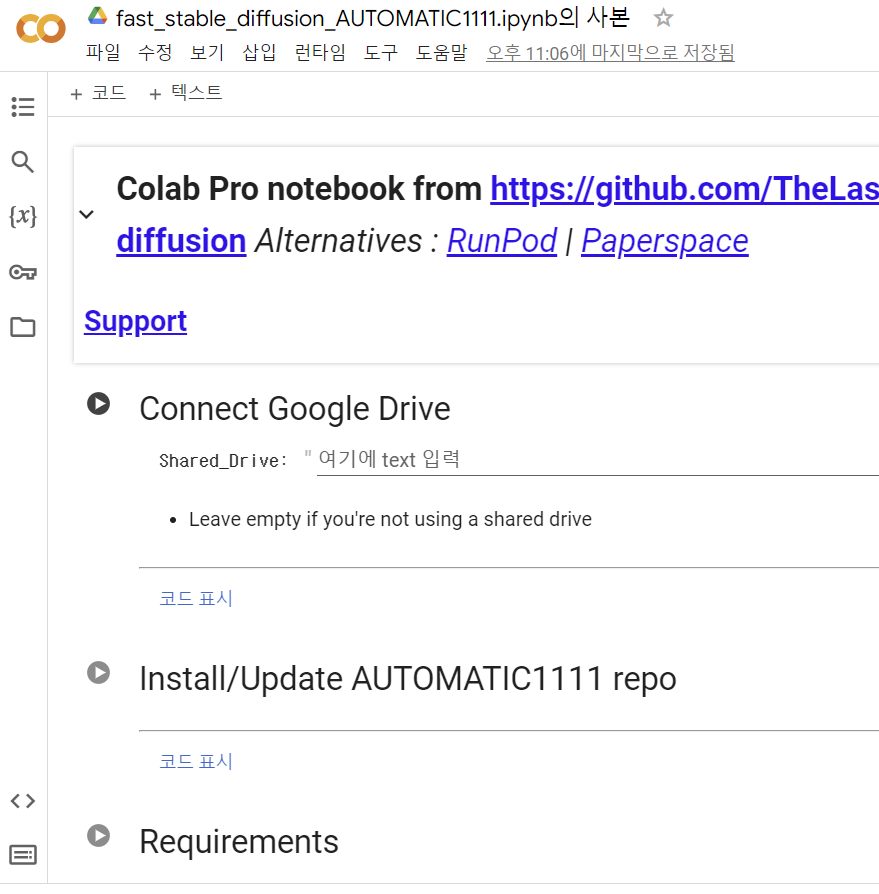
Task: Open the table of contents sidebar icon
Action: [23, 107]
